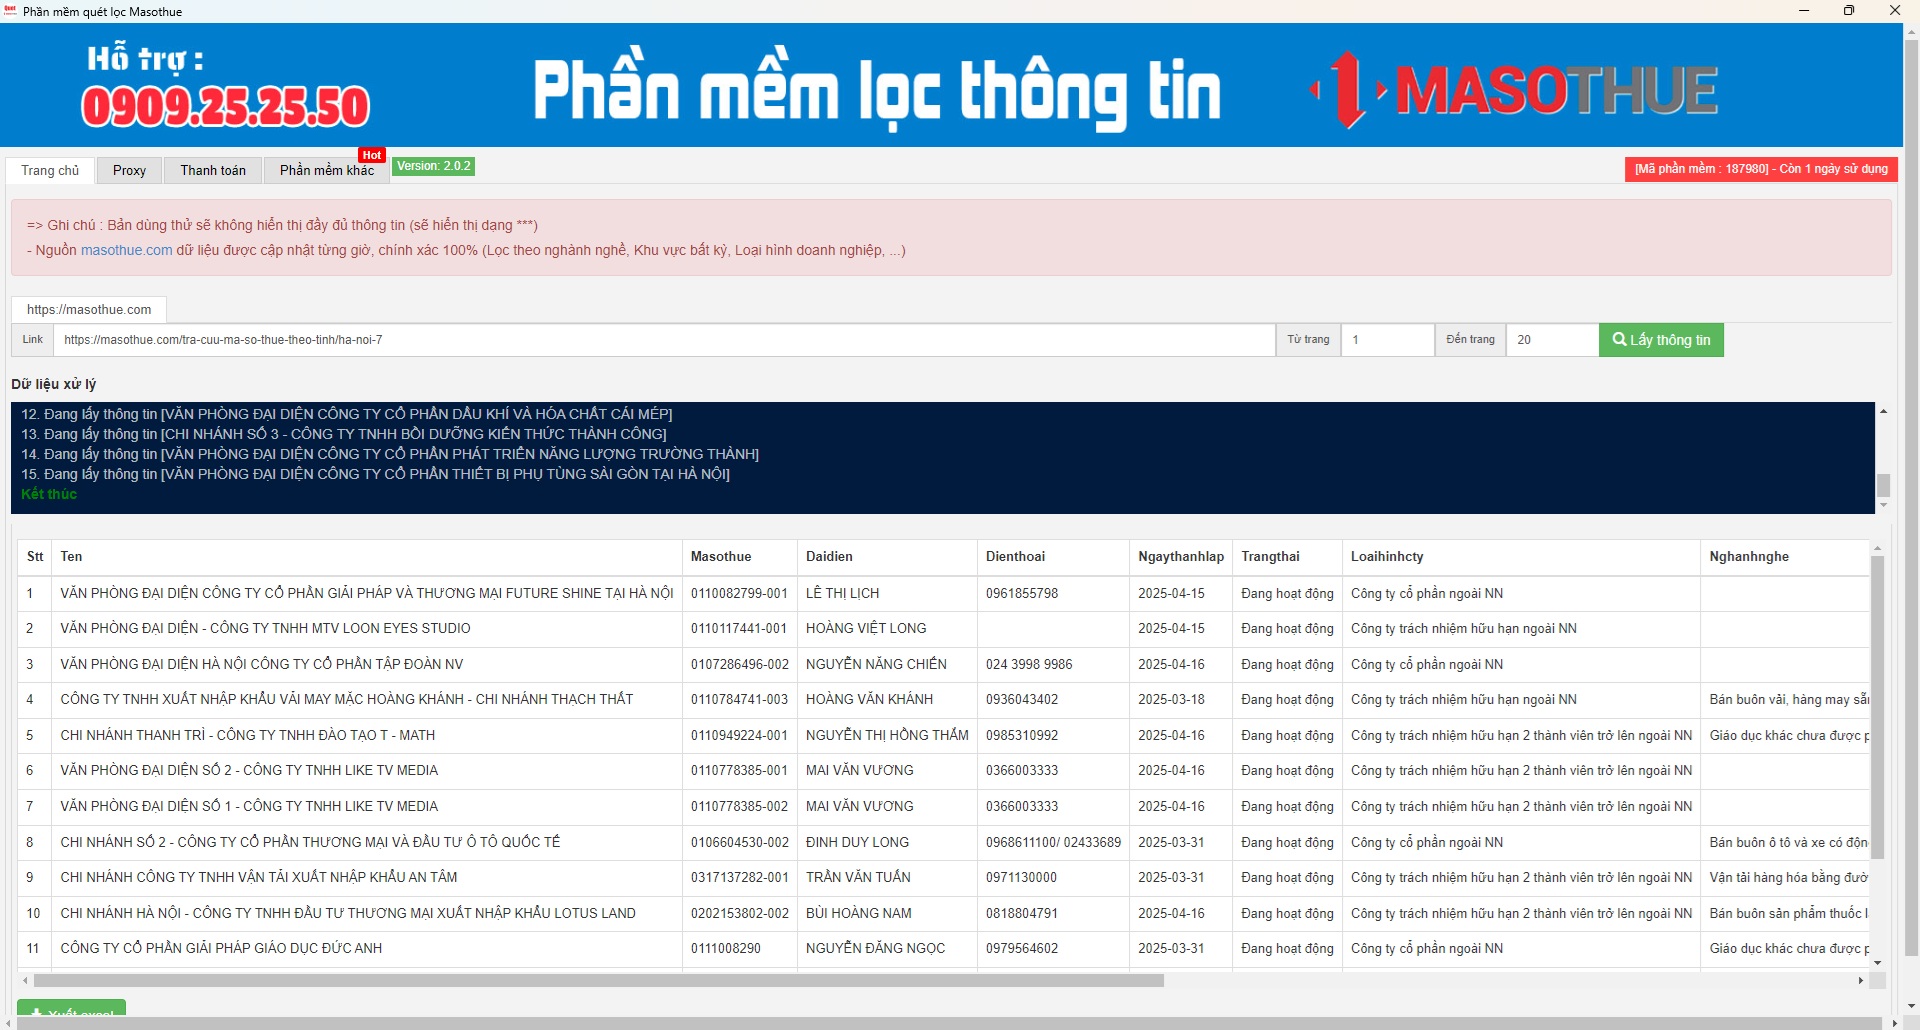
Task: Click the masothue.com source link
Action: click(126, 250)
